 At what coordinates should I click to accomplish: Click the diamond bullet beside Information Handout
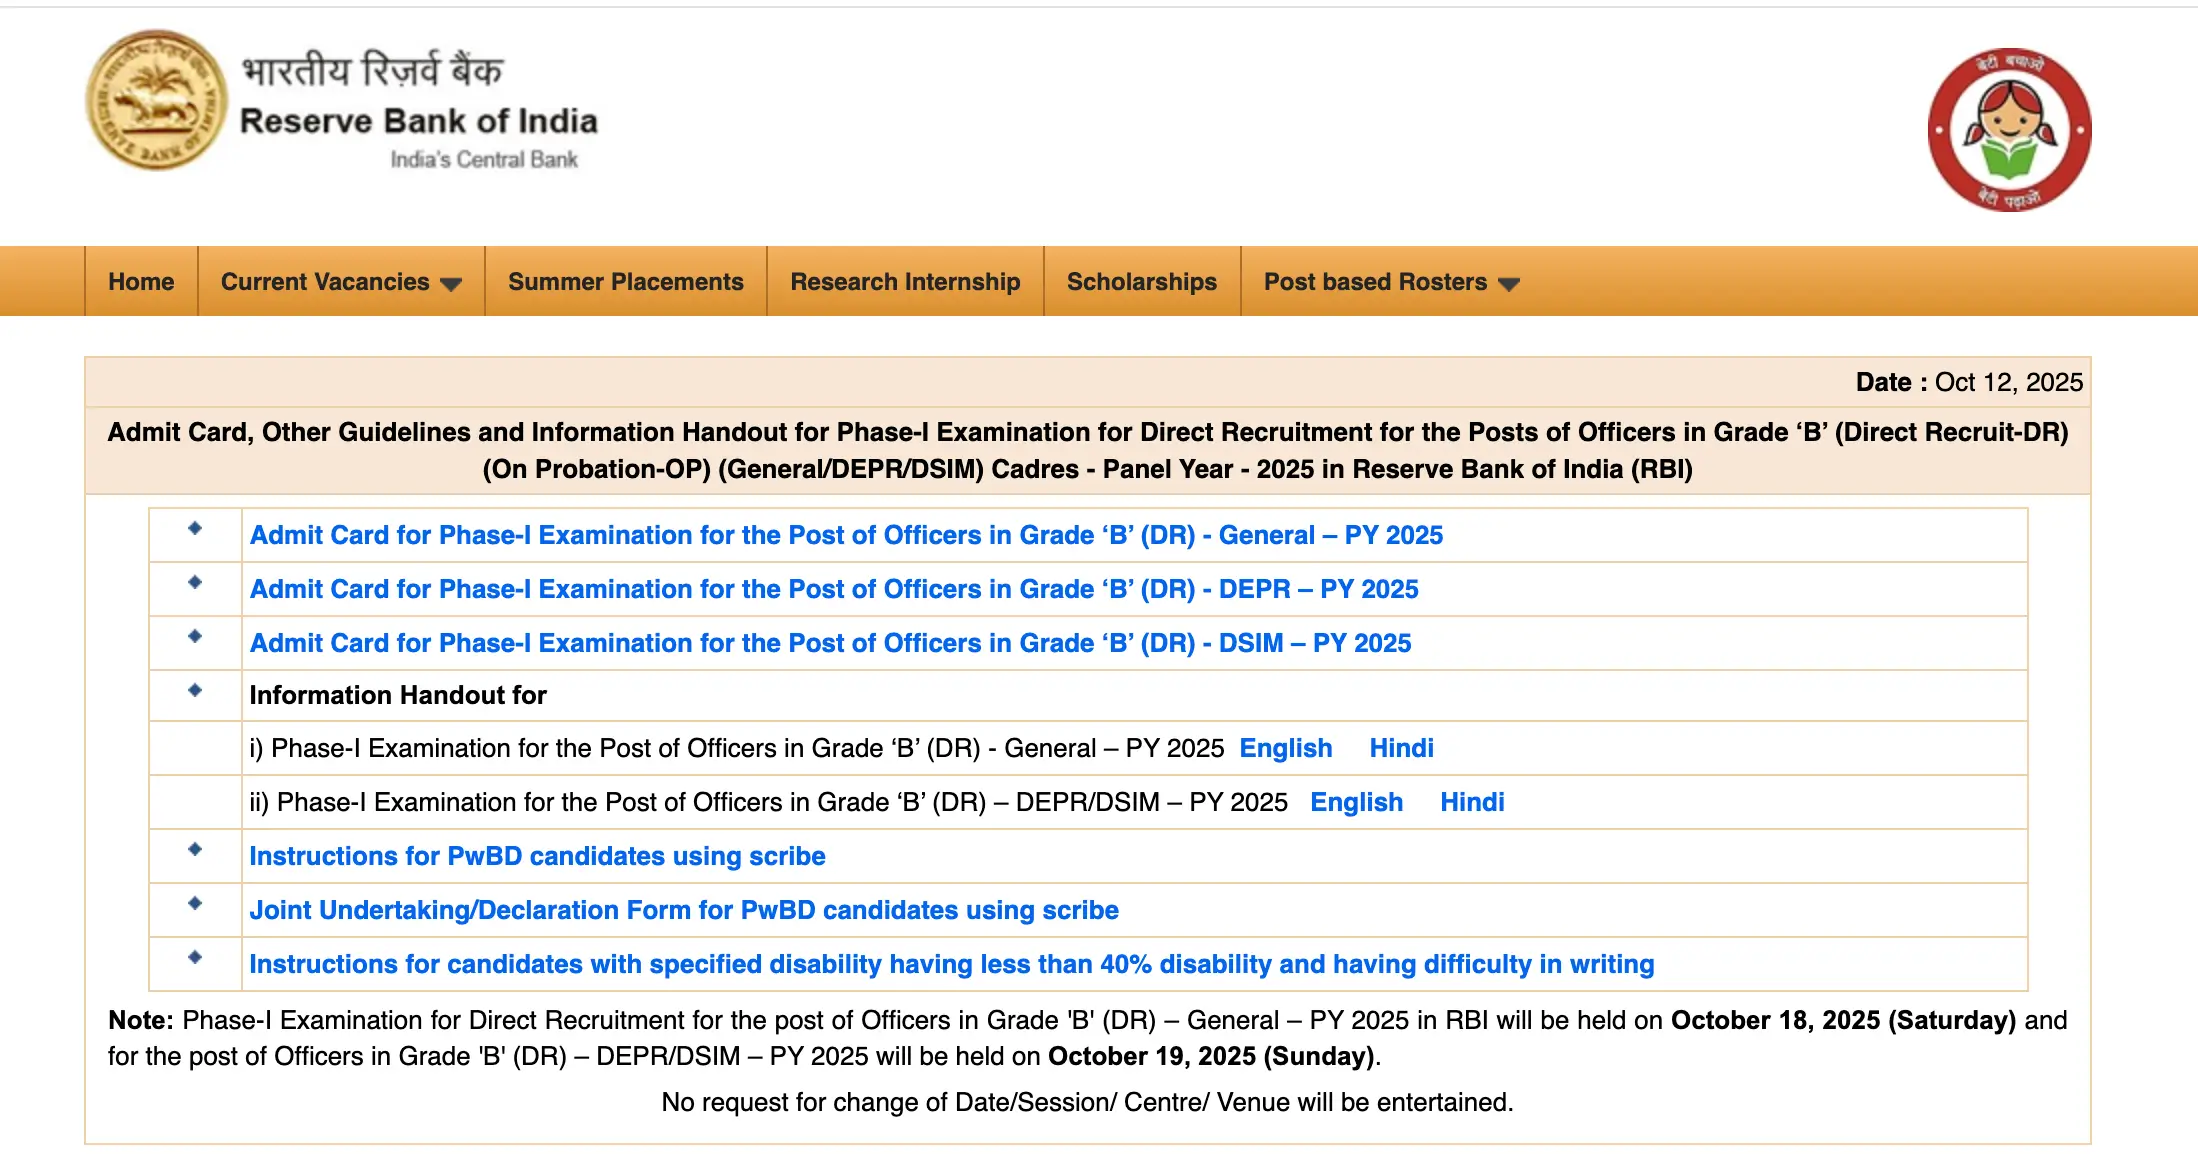(194, 689)
